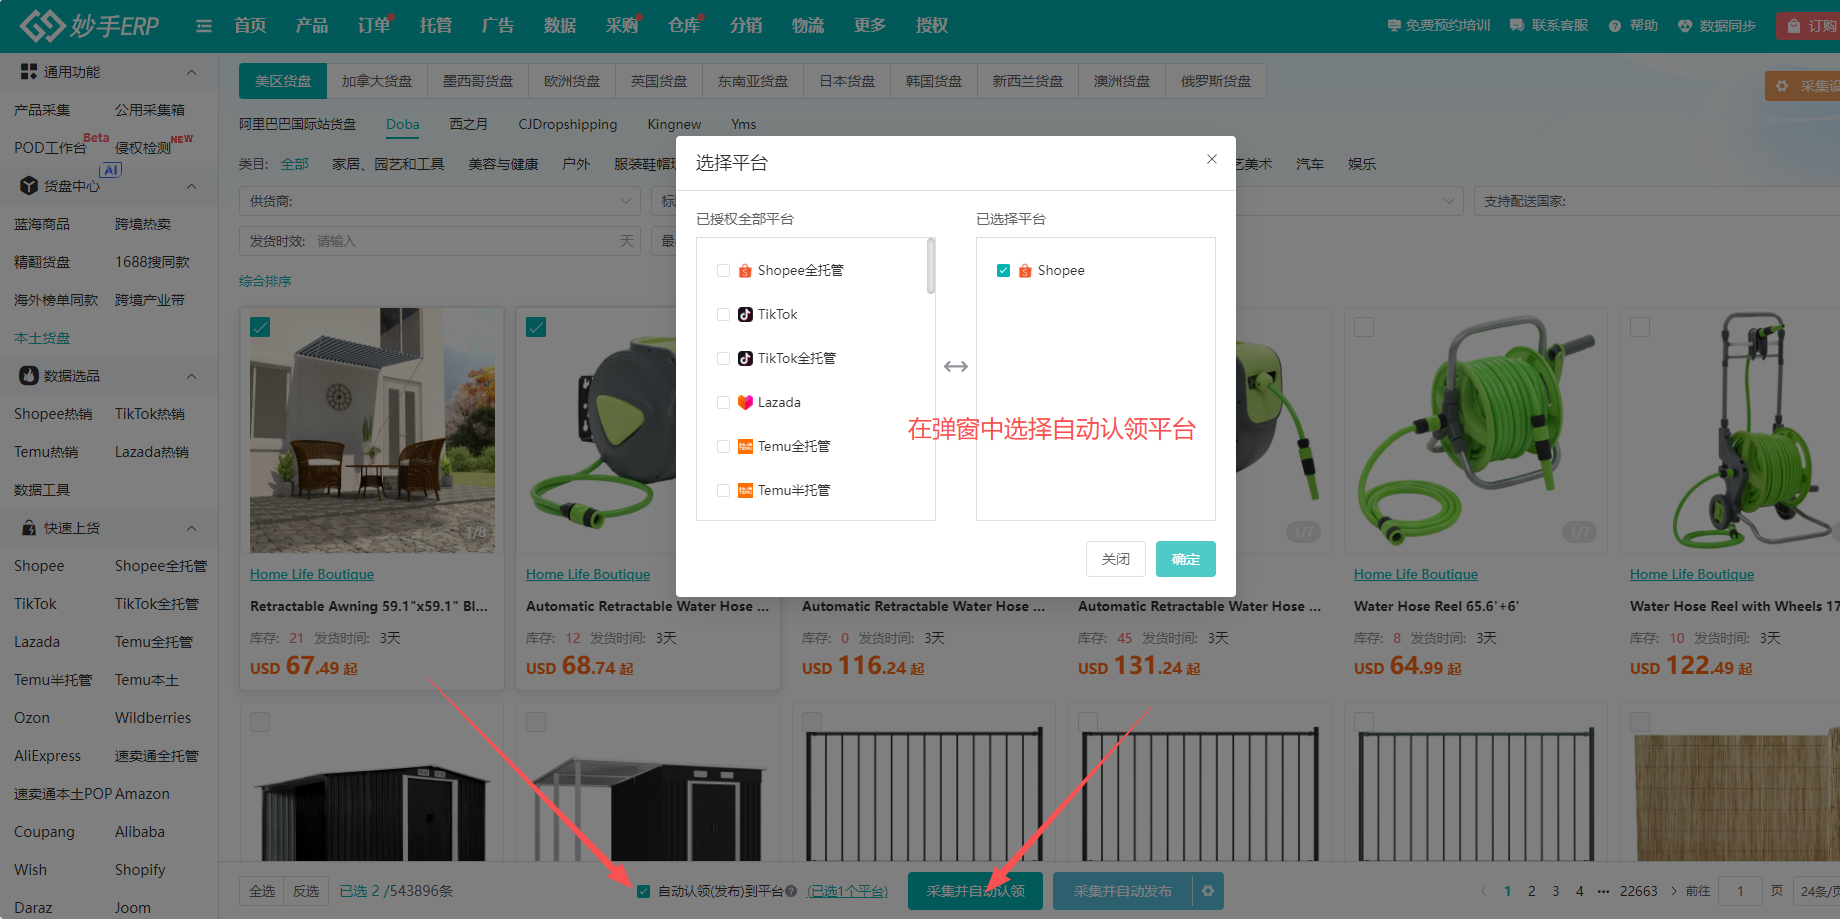Click the 货盘中心 cube icon in sidebar
This screenshot has height=919, width=1840.
29,186
